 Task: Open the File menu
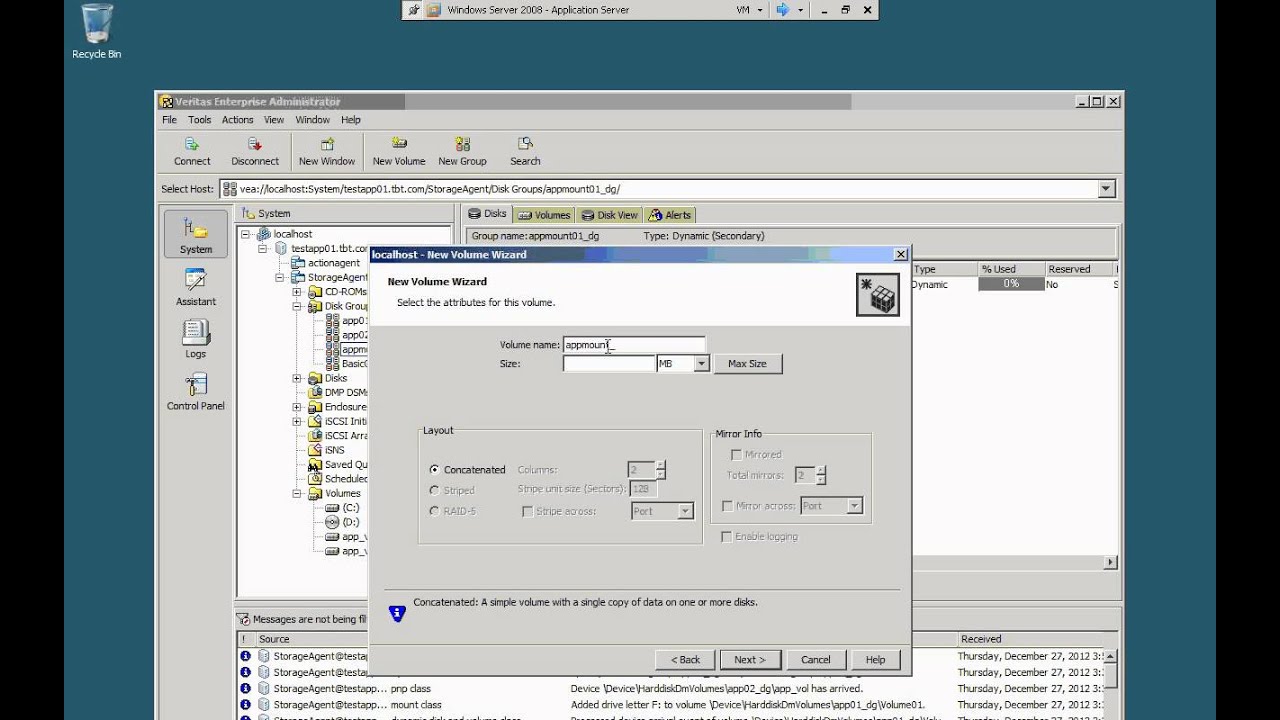click(169, 120)
